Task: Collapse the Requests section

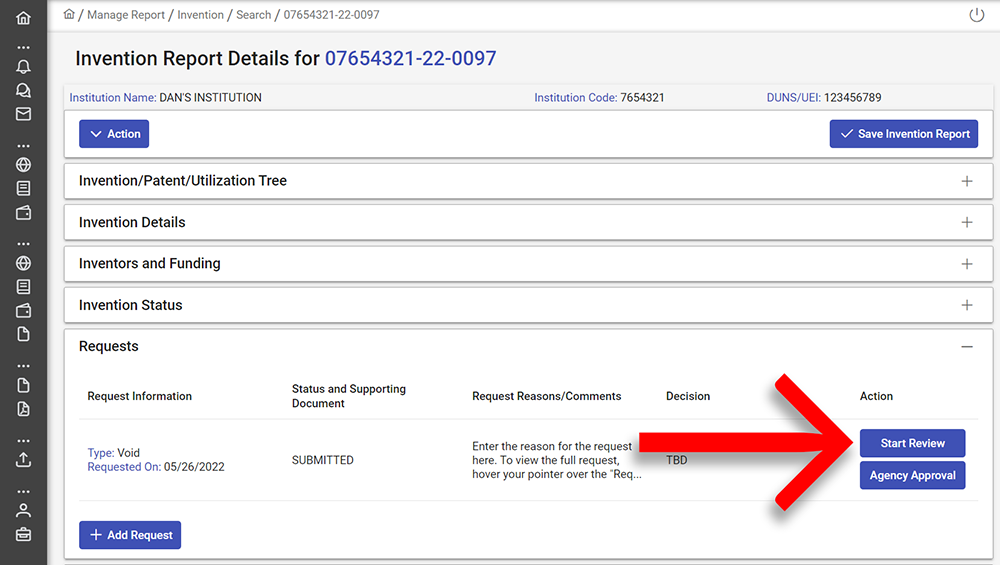Action: pyautogui.click(x=966, y=346)
